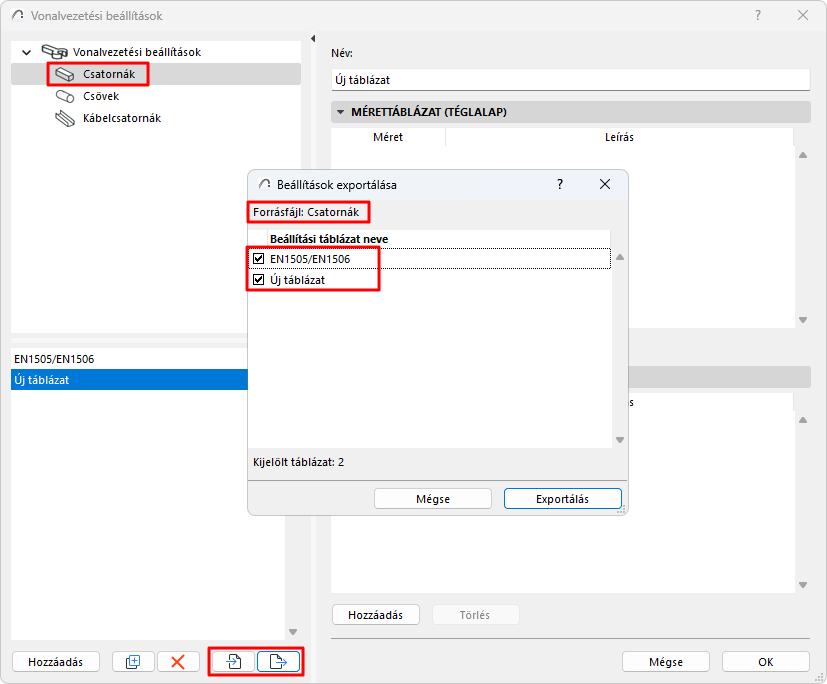Click the import settings icon button
This screenshot has width=827, height=684.
(233, 661)
